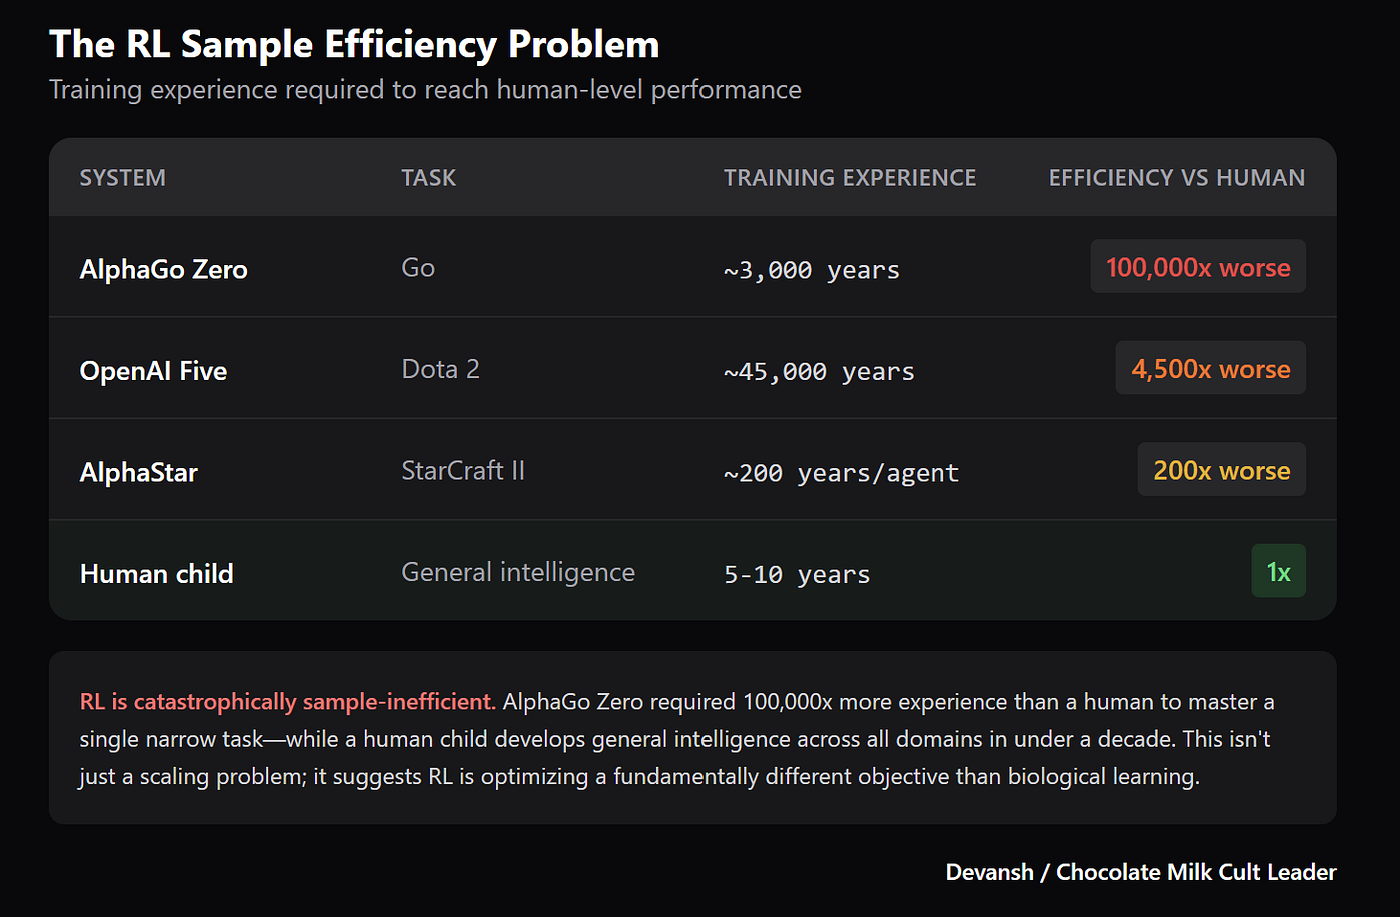The image size is (1400, 917).
Task: Select the "~45,000 years" training value
Action: [x=819, y=372]
